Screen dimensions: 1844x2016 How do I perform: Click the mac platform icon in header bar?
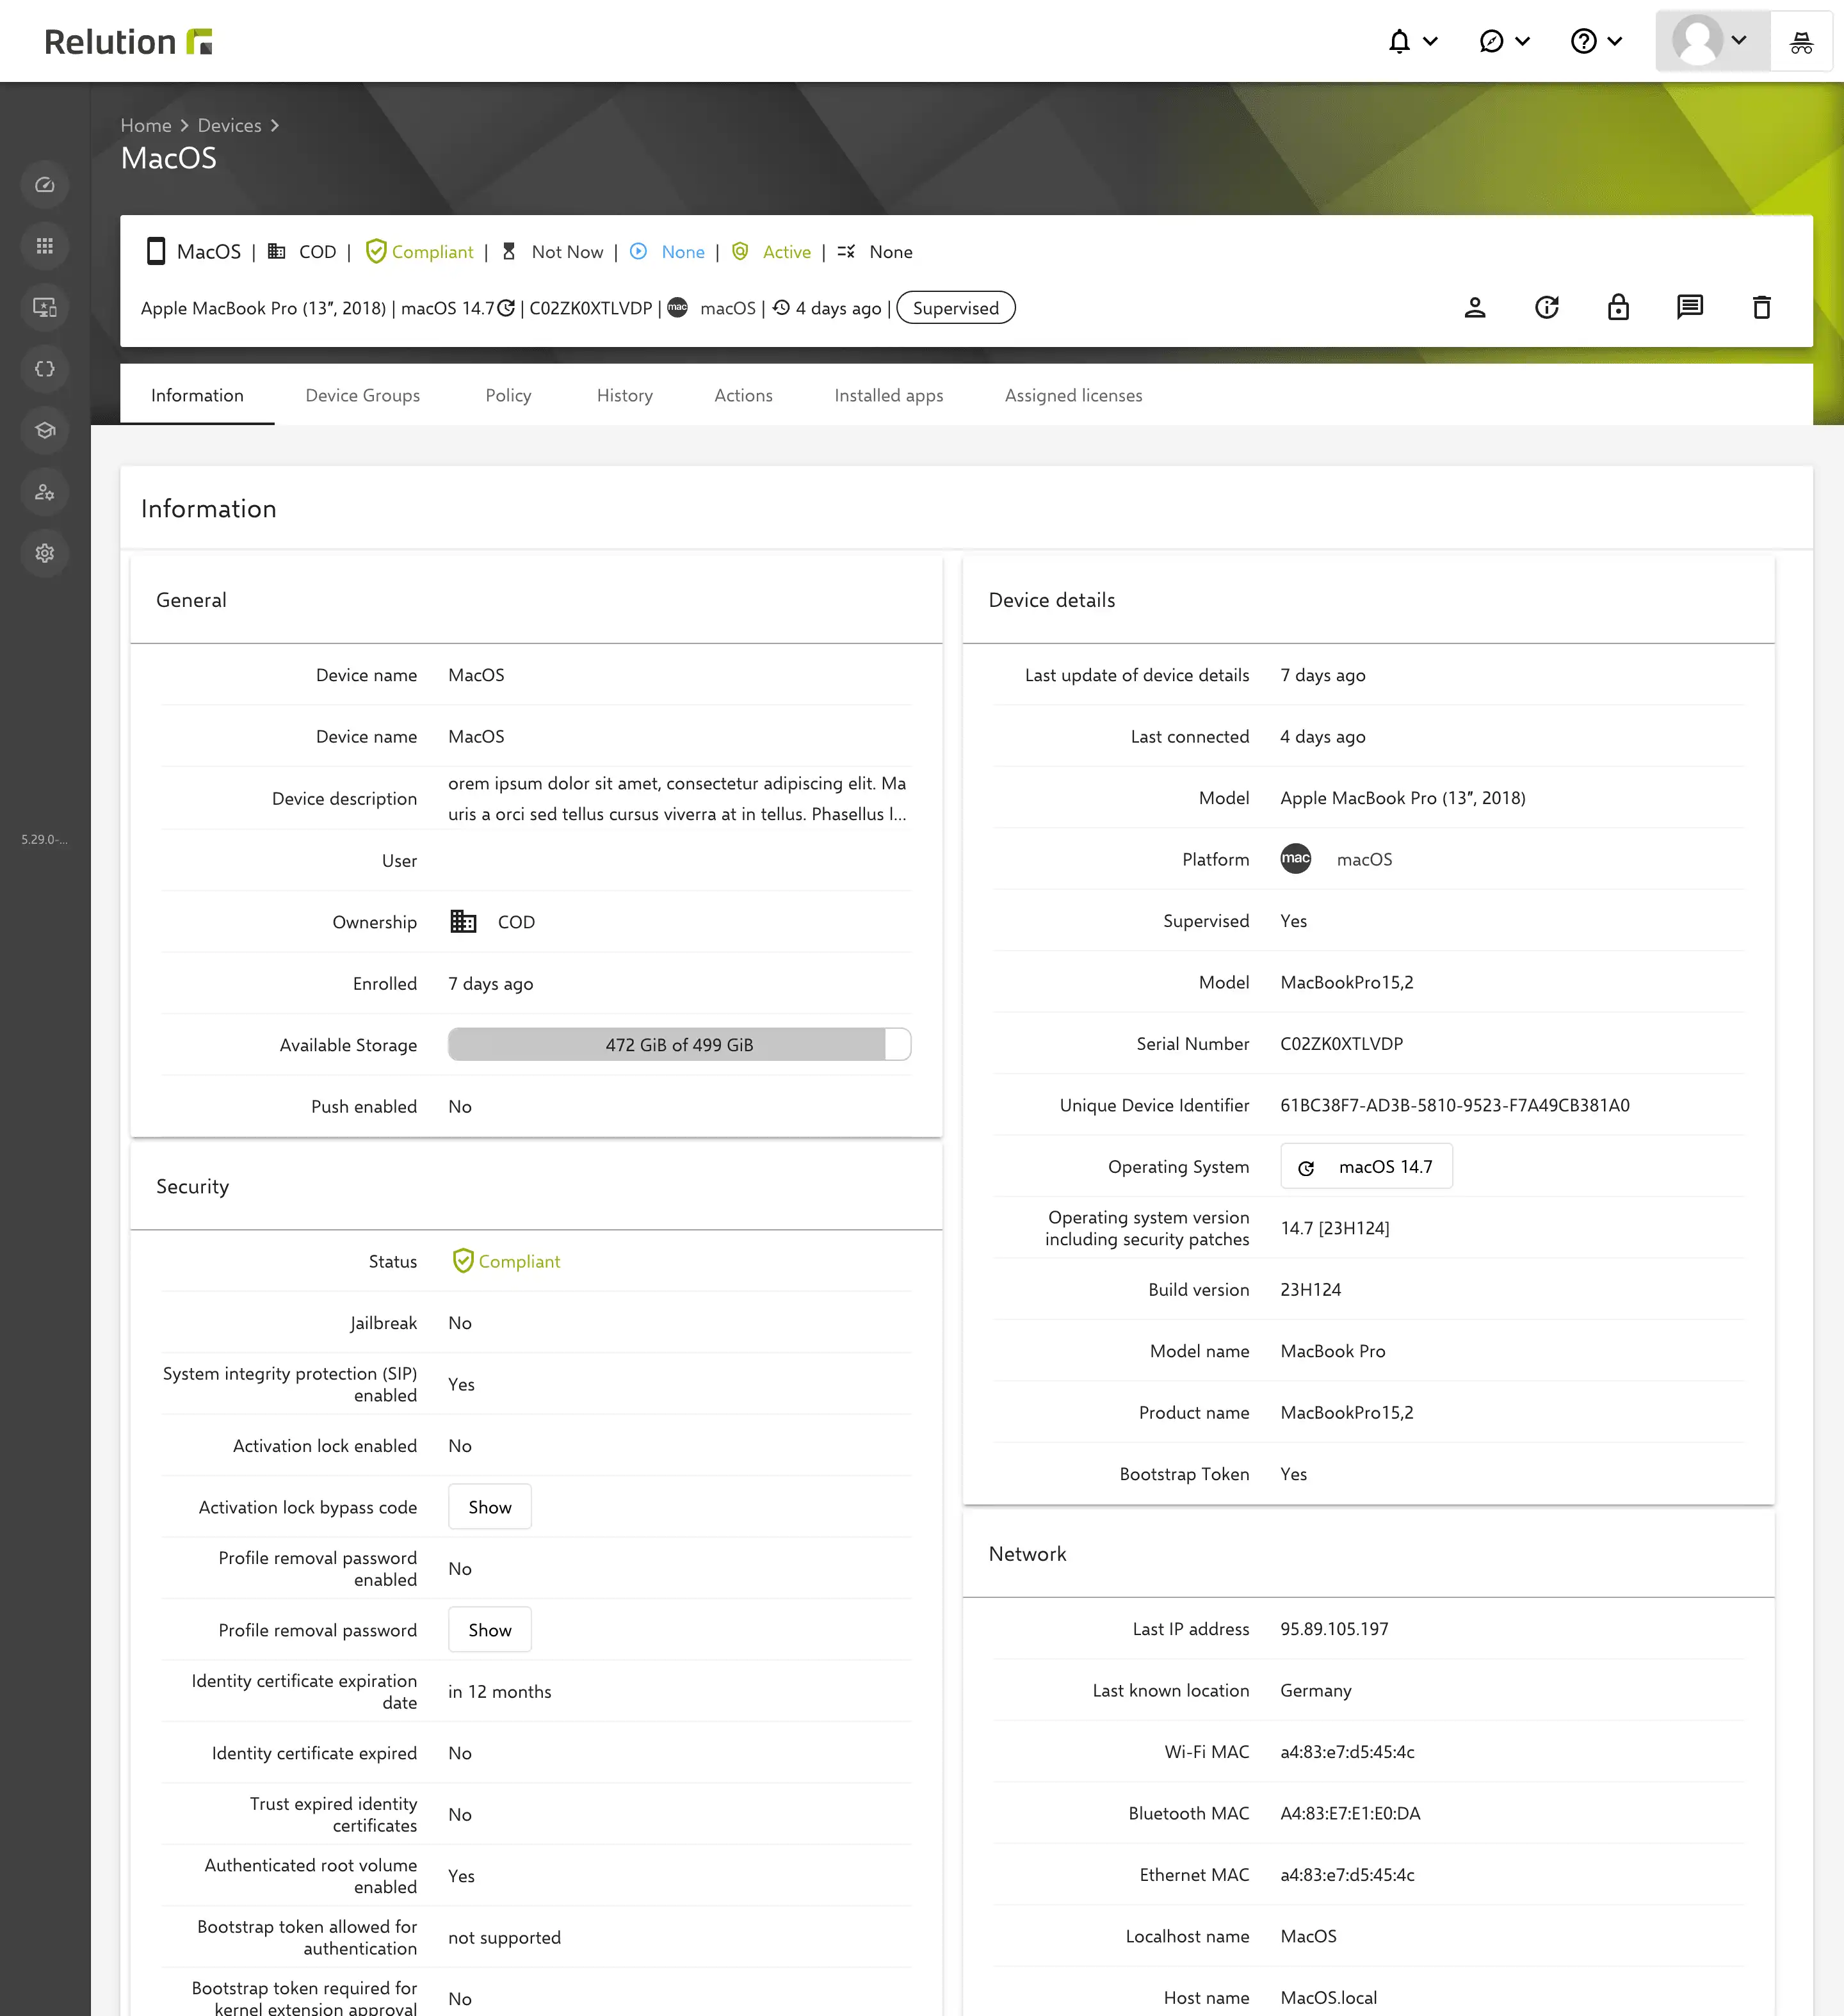(x=678, y=307)
